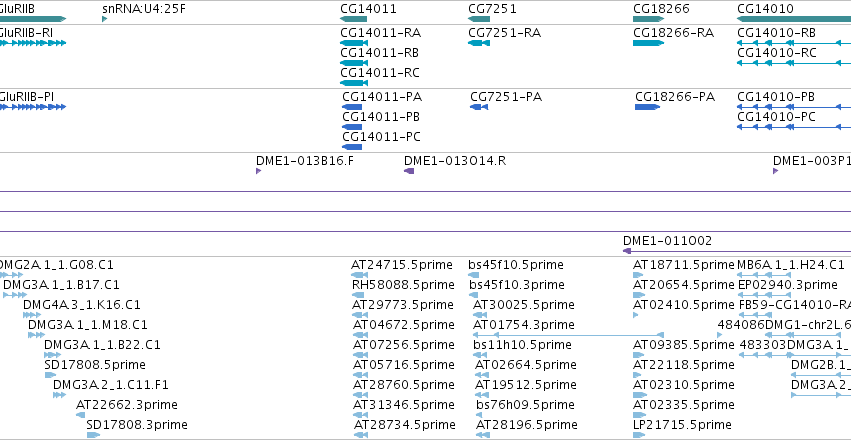Click the CG7251-RA transcript
This screenshot has height=440, width=851.
click(479, 43)
